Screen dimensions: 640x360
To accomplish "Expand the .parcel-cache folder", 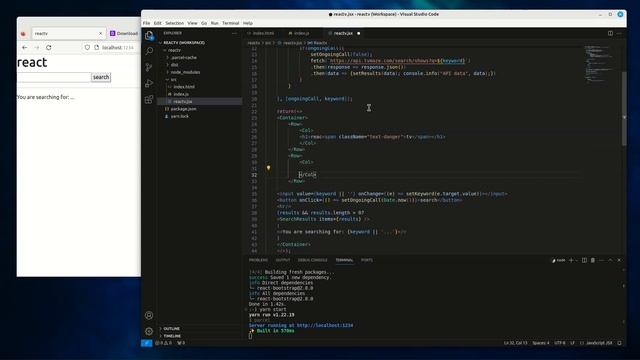I will tap(184, 58).
